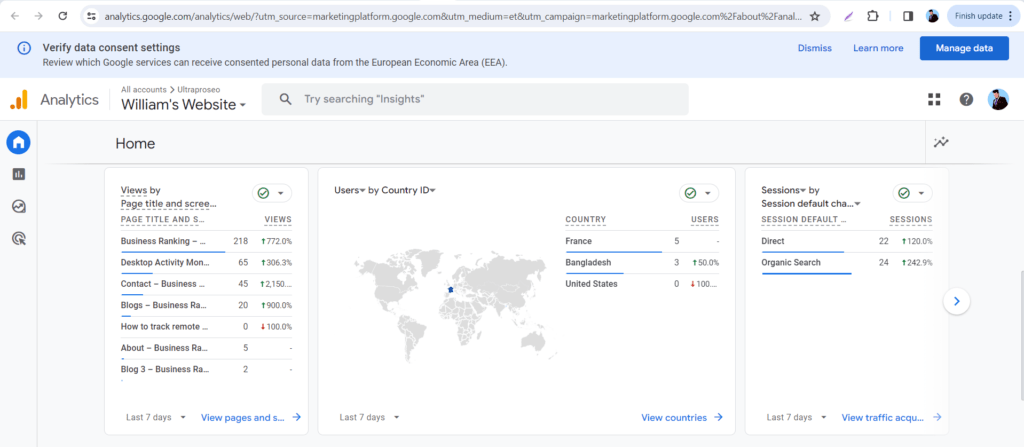This screenshot has height=447, width=1024.
Task: Select the Organic Search channel row
Action: (x=847, y=263)
